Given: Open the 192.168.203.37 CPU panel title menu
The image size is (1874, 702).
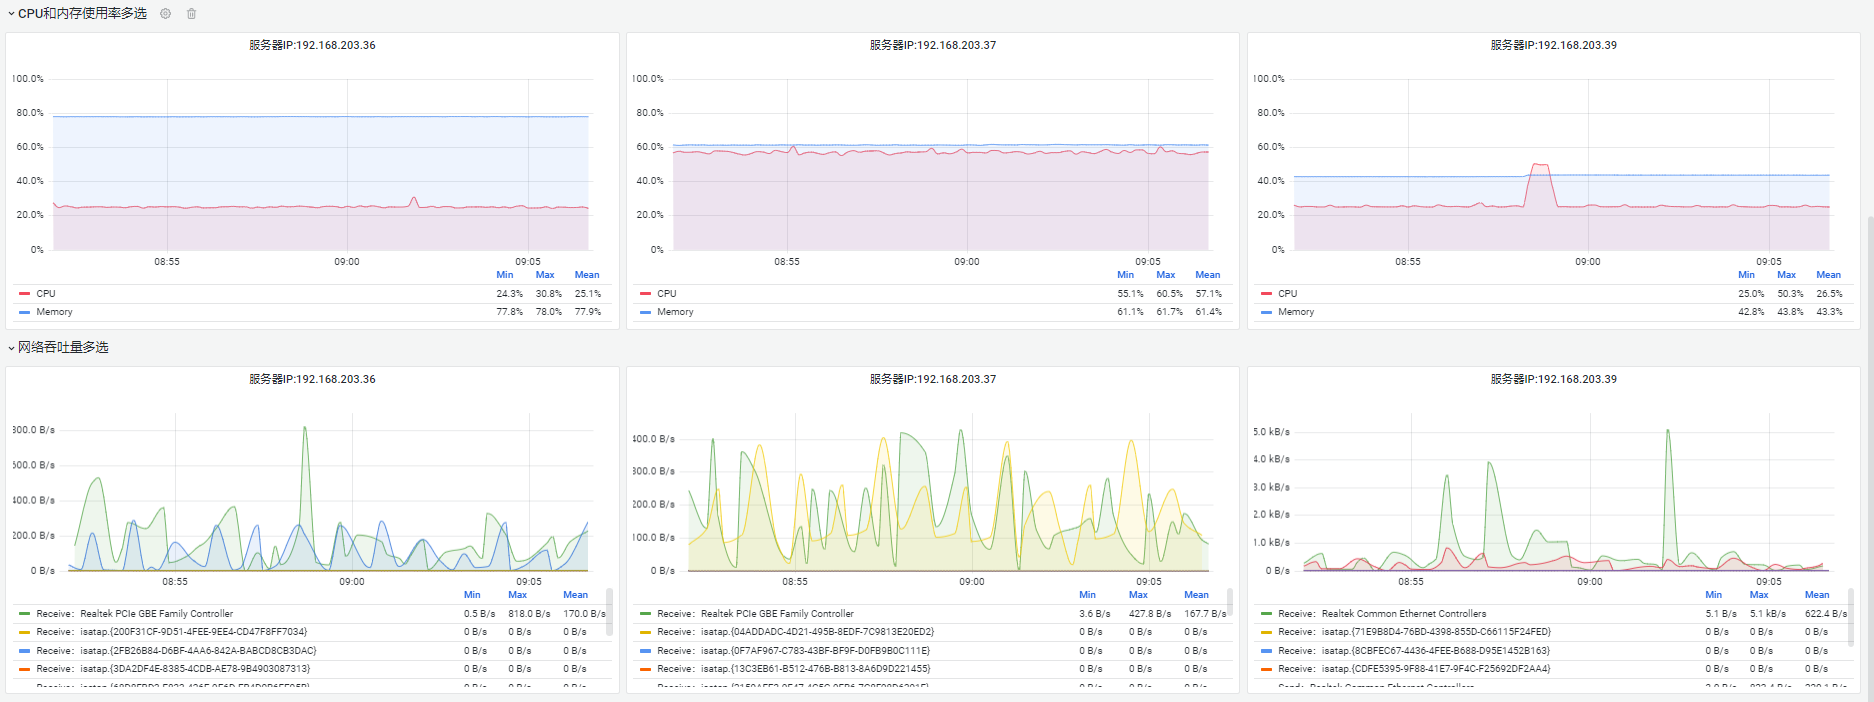Looking at the screenshot, I should [x=932, y=45].
